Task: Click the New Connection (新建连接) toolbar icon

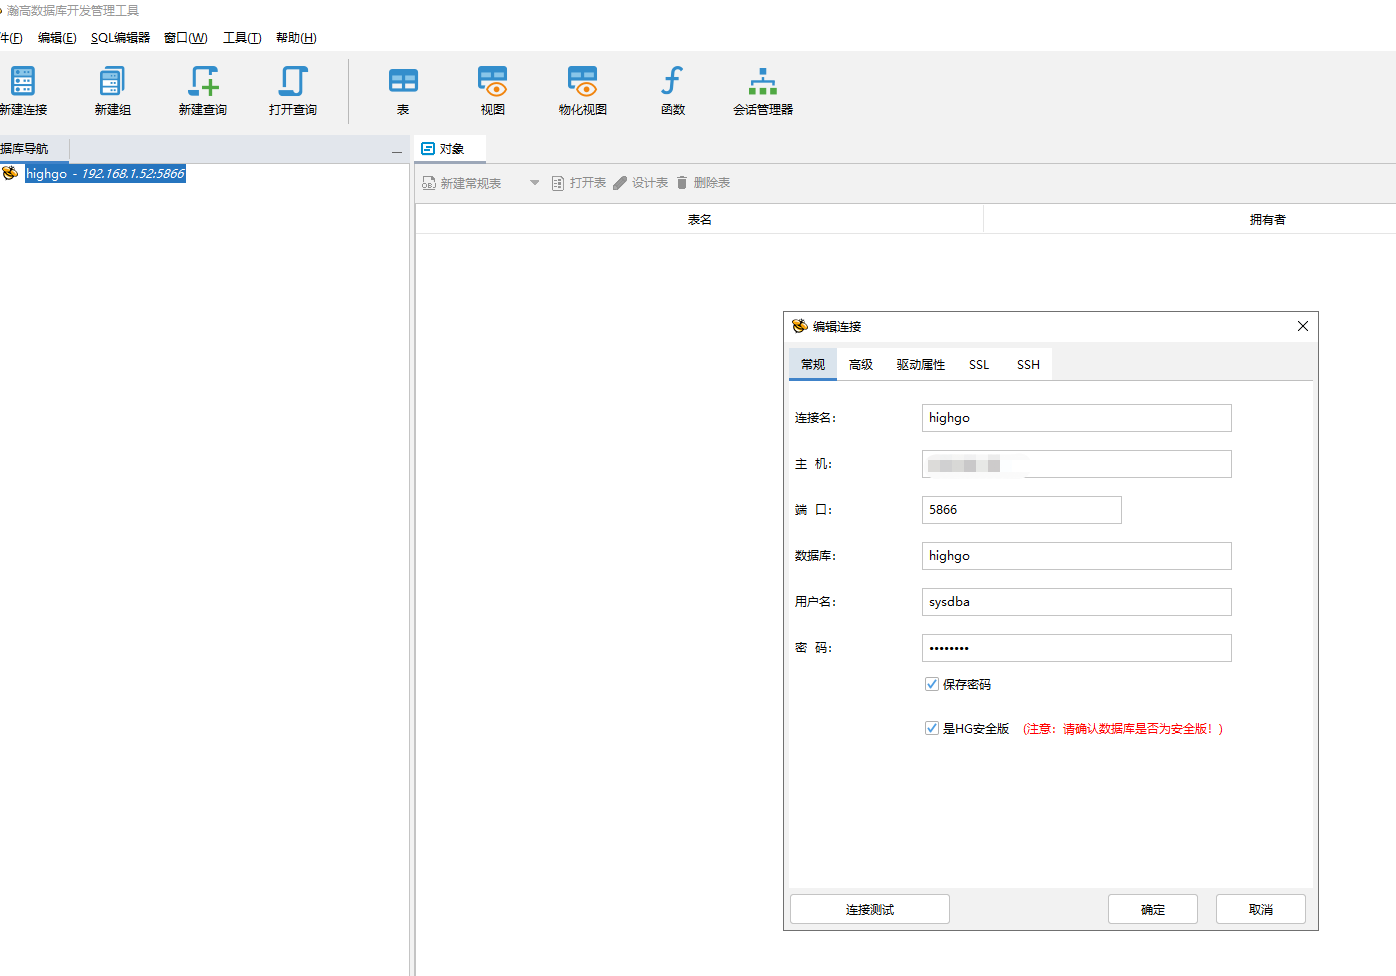Action: coord(23,81)
